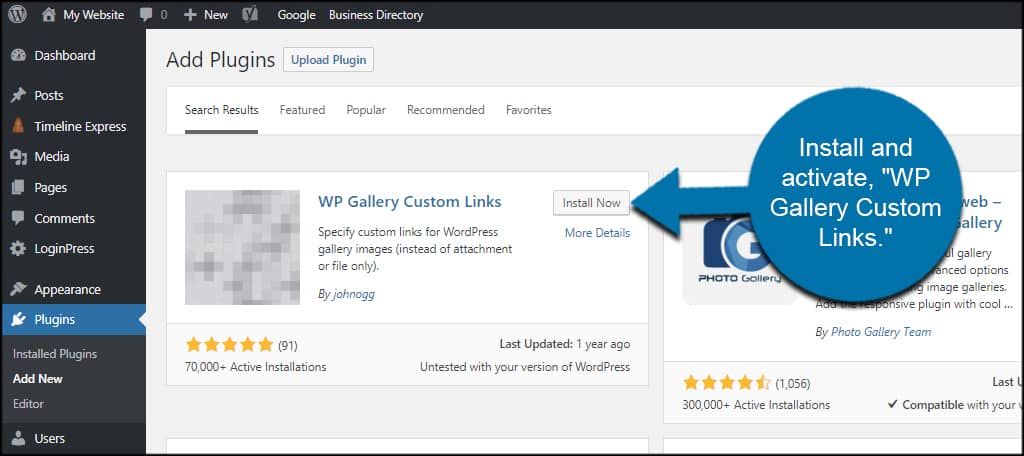Open the WordPress logo menu
Image resolution: width=1024 pixels, height=456 pixels.
(18, 14)
